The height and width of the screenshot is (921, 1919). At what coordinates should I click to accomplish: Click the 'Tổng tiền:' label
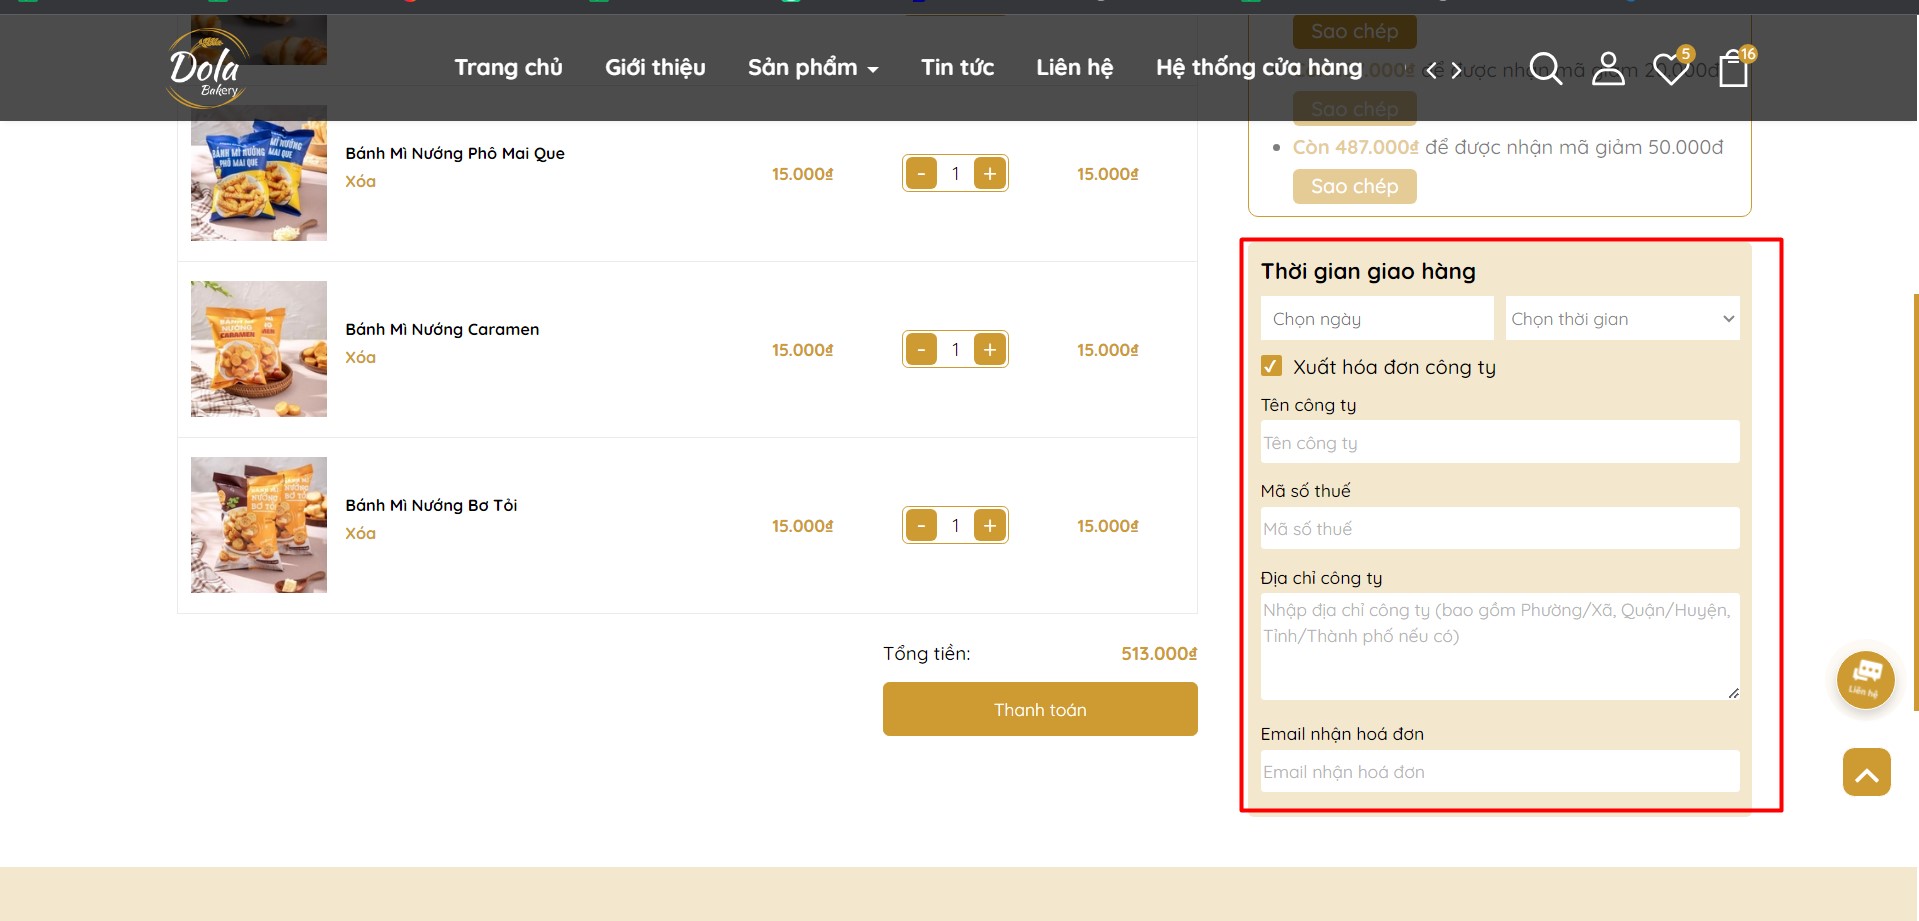coord(926,653)
